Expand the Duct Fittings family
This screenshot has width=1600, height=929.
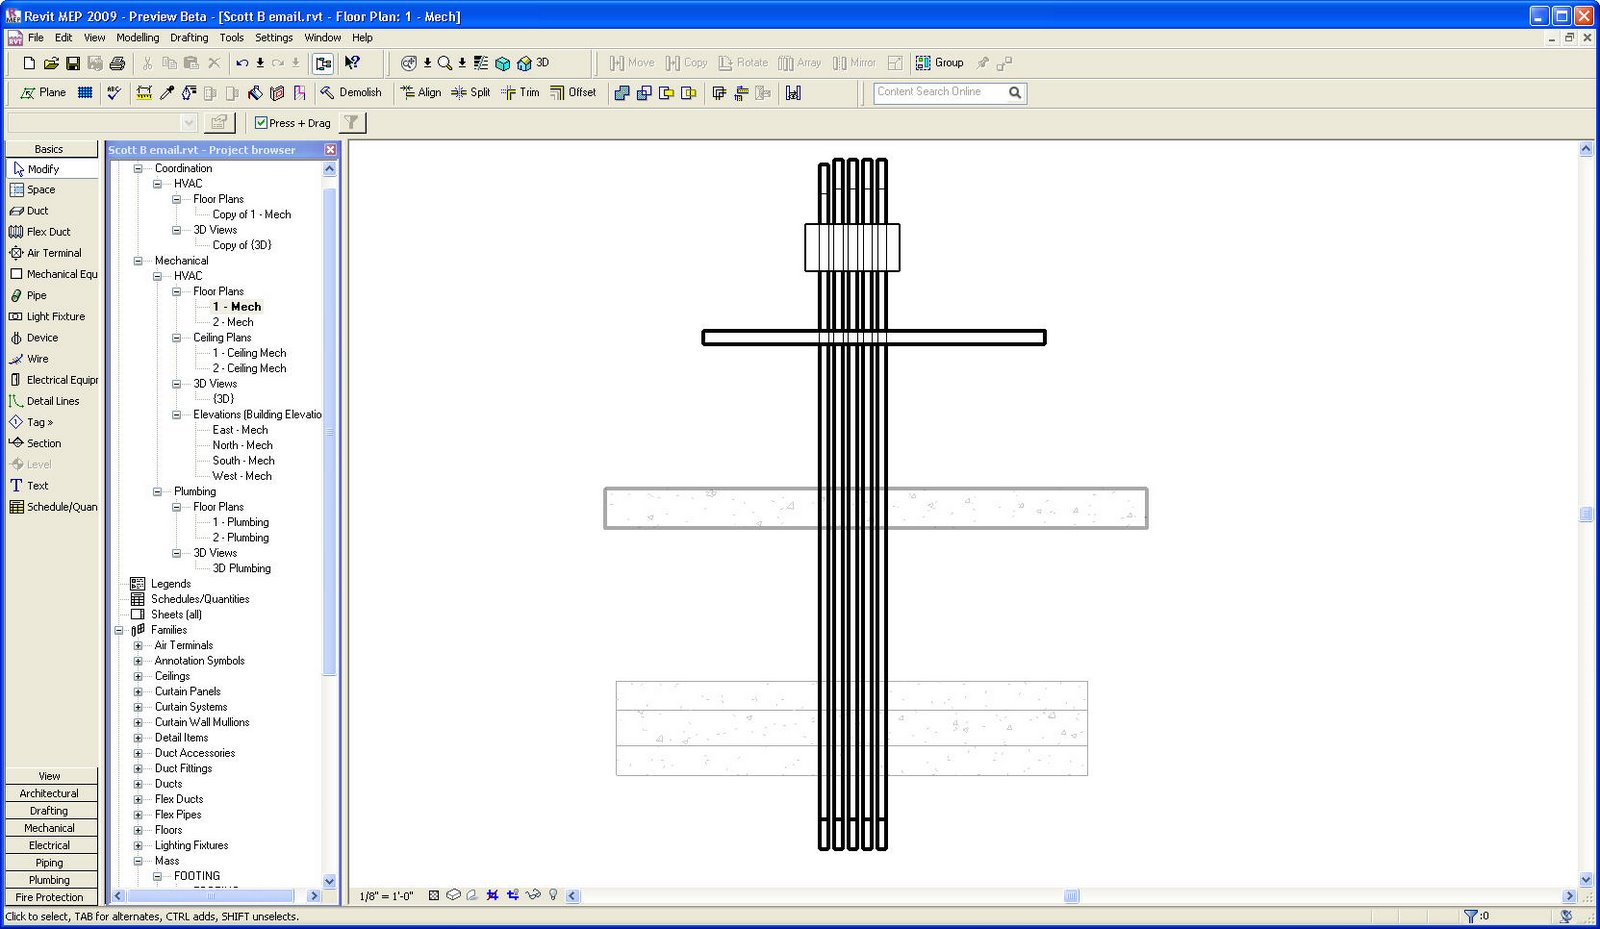pyautogui.click(x=138, y=769)
